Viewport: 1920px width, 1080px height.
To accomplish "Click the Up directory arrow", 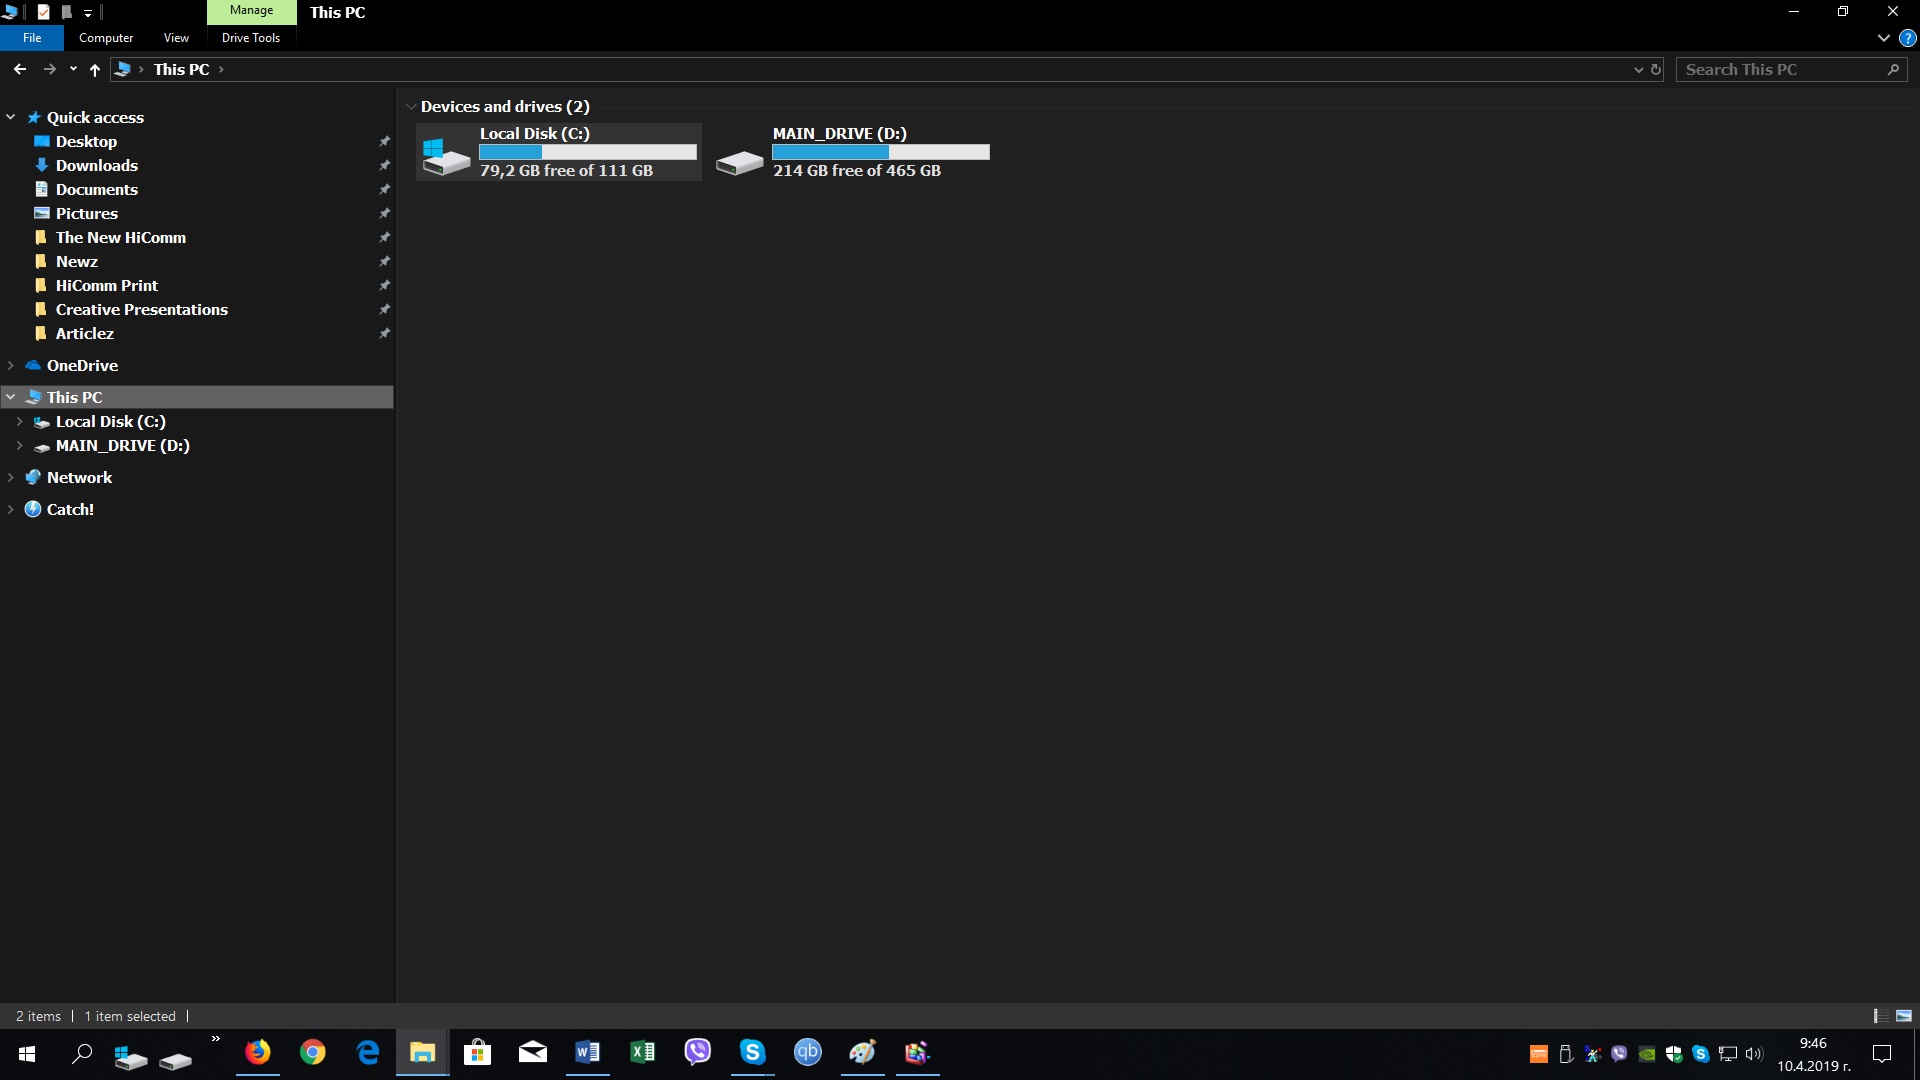I will 95,69.
